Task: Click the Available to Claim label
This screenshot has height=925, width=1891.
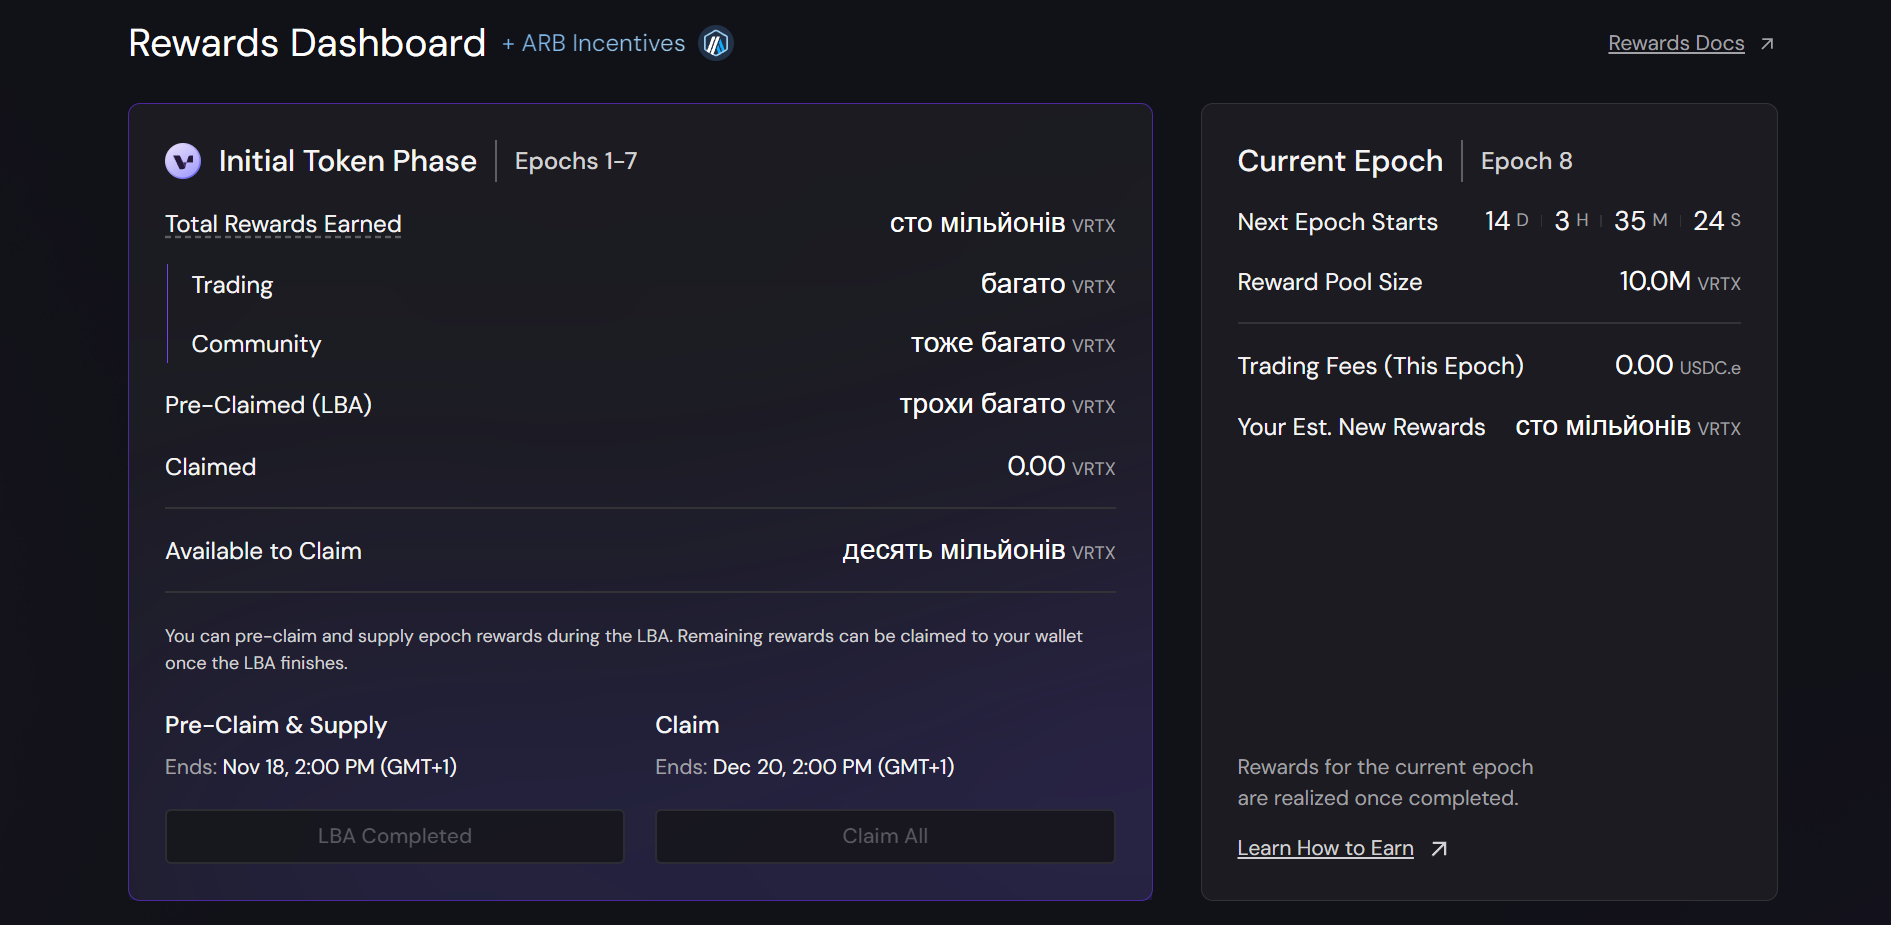Action: [263, 551]
